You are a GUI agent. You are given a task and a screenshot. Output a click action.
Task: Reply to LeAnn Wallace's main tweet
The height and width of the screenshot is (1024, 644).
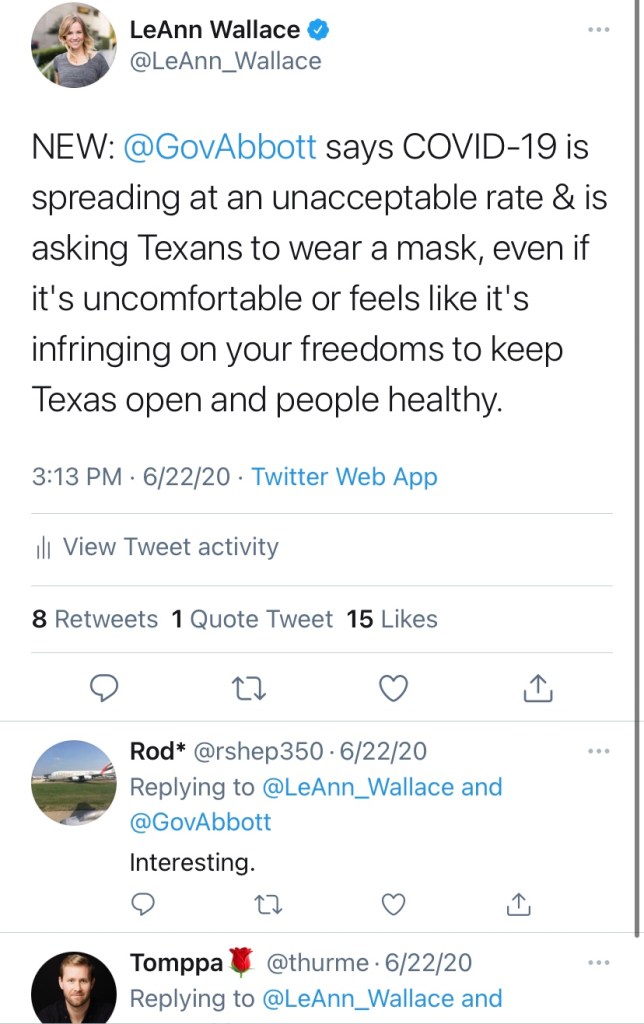(105, 687)
